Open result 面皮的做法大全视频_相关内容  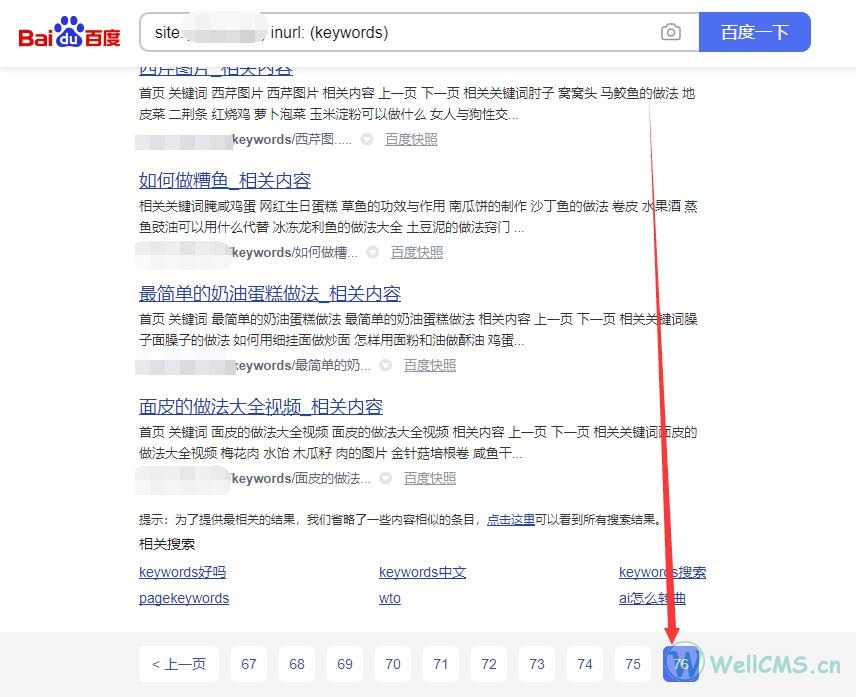pos(261,407)
